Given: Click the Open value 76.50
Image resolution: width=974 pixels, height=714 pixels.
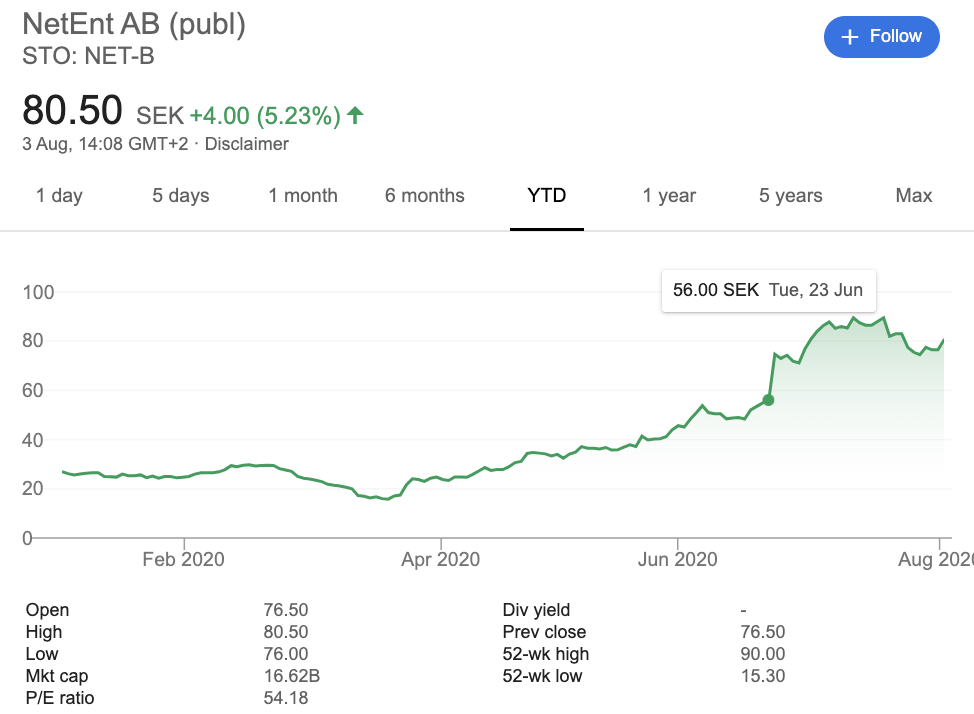Looking at the screenshot, I should (x=286, y=610).
